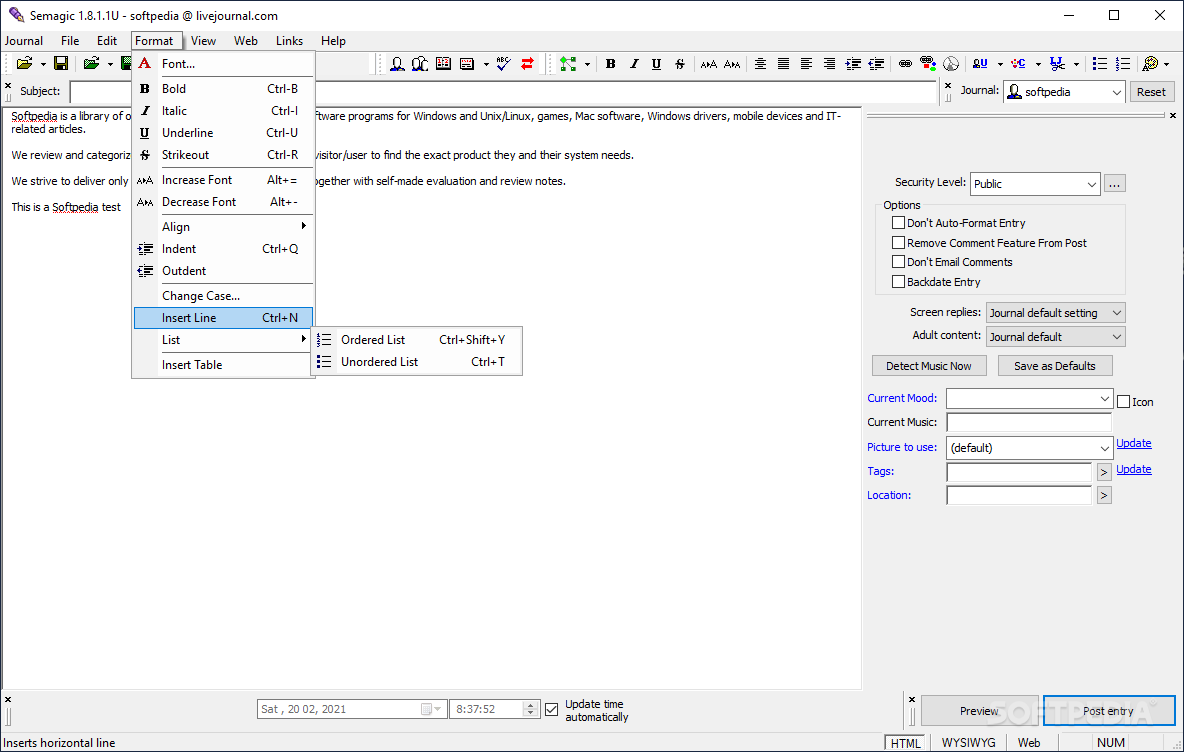Choose Font... from the Format menu
1184x752 pixels.
[224, 64]
